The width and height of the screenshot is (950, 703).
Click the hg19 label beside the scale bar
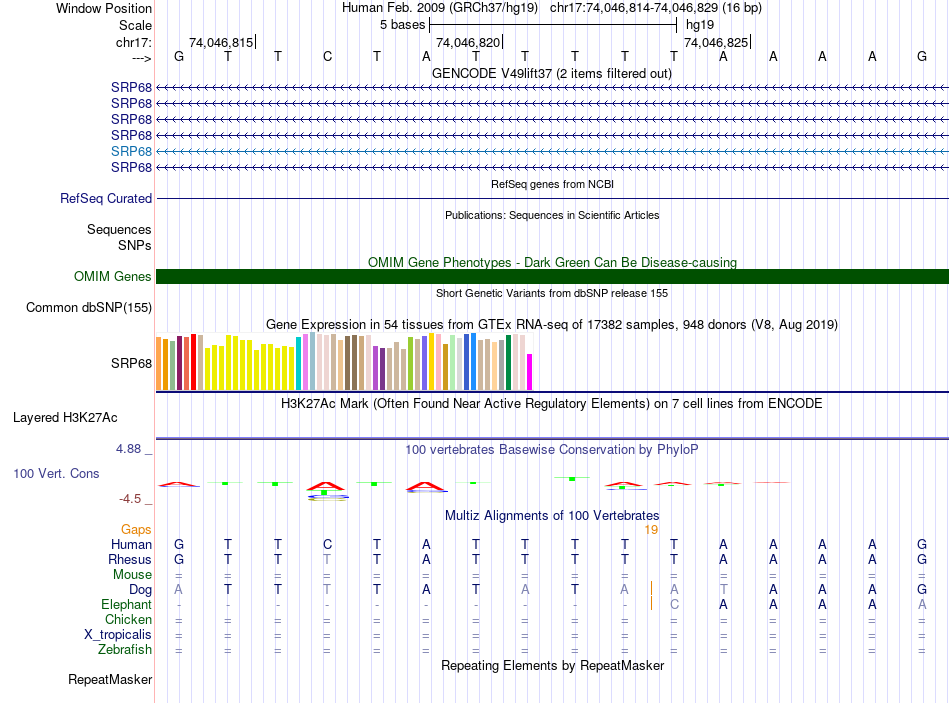(700, 25)
